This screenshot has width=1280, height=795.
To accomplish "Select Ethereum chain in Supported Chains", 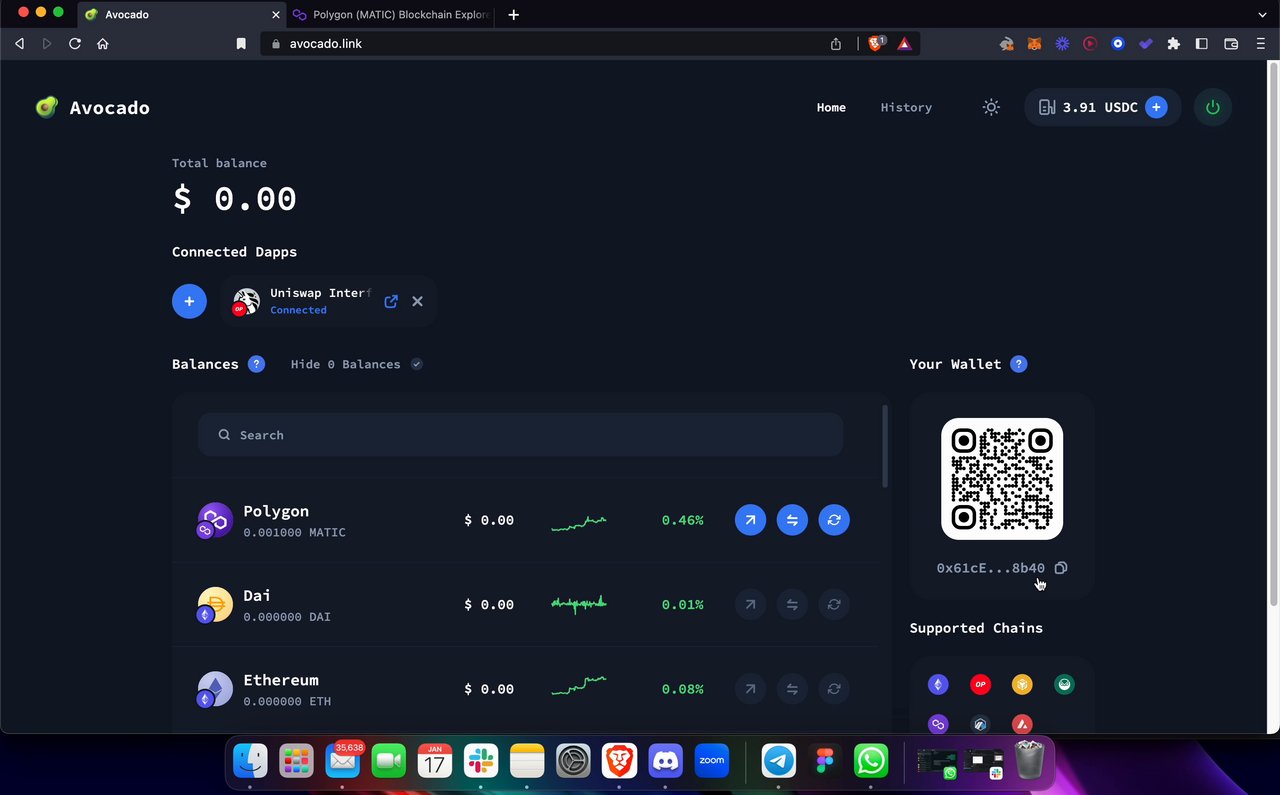I will 938,684.
